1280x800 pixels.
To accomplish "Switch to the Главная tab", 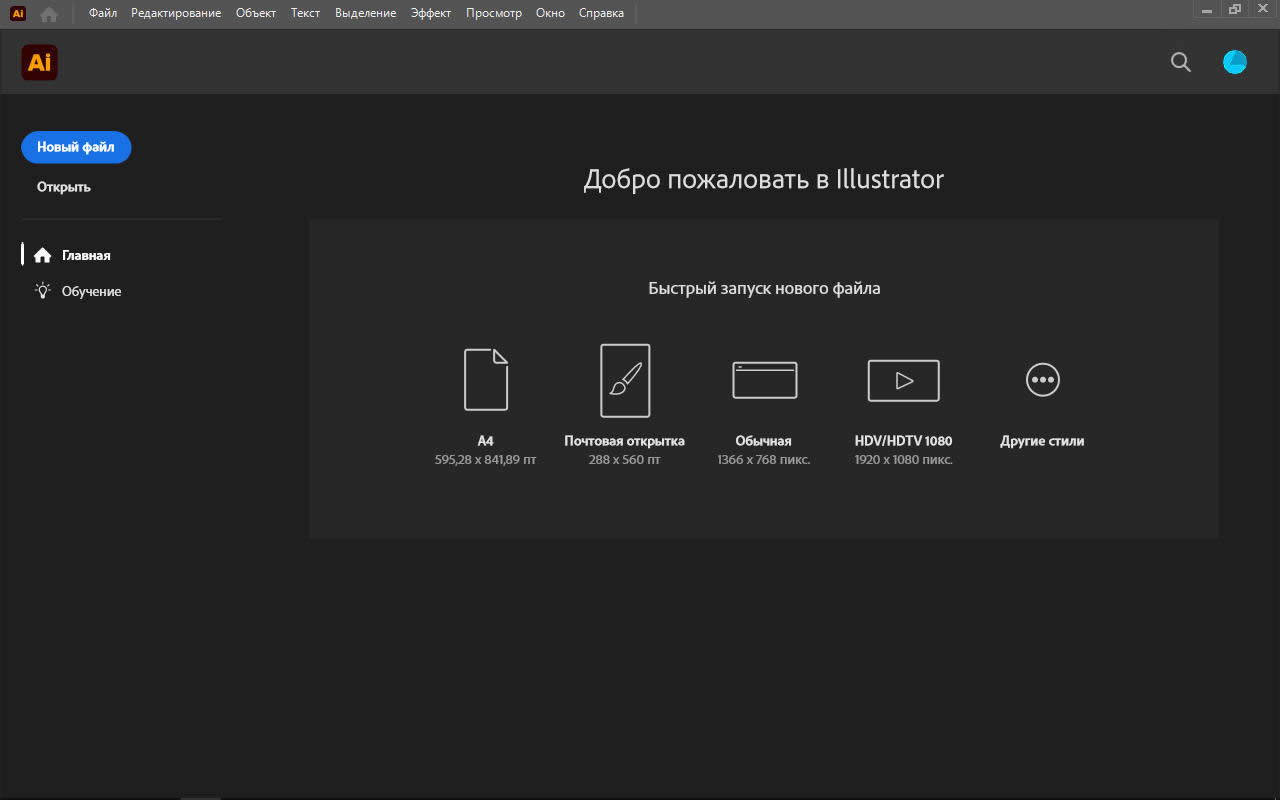I will coord(85,255).
